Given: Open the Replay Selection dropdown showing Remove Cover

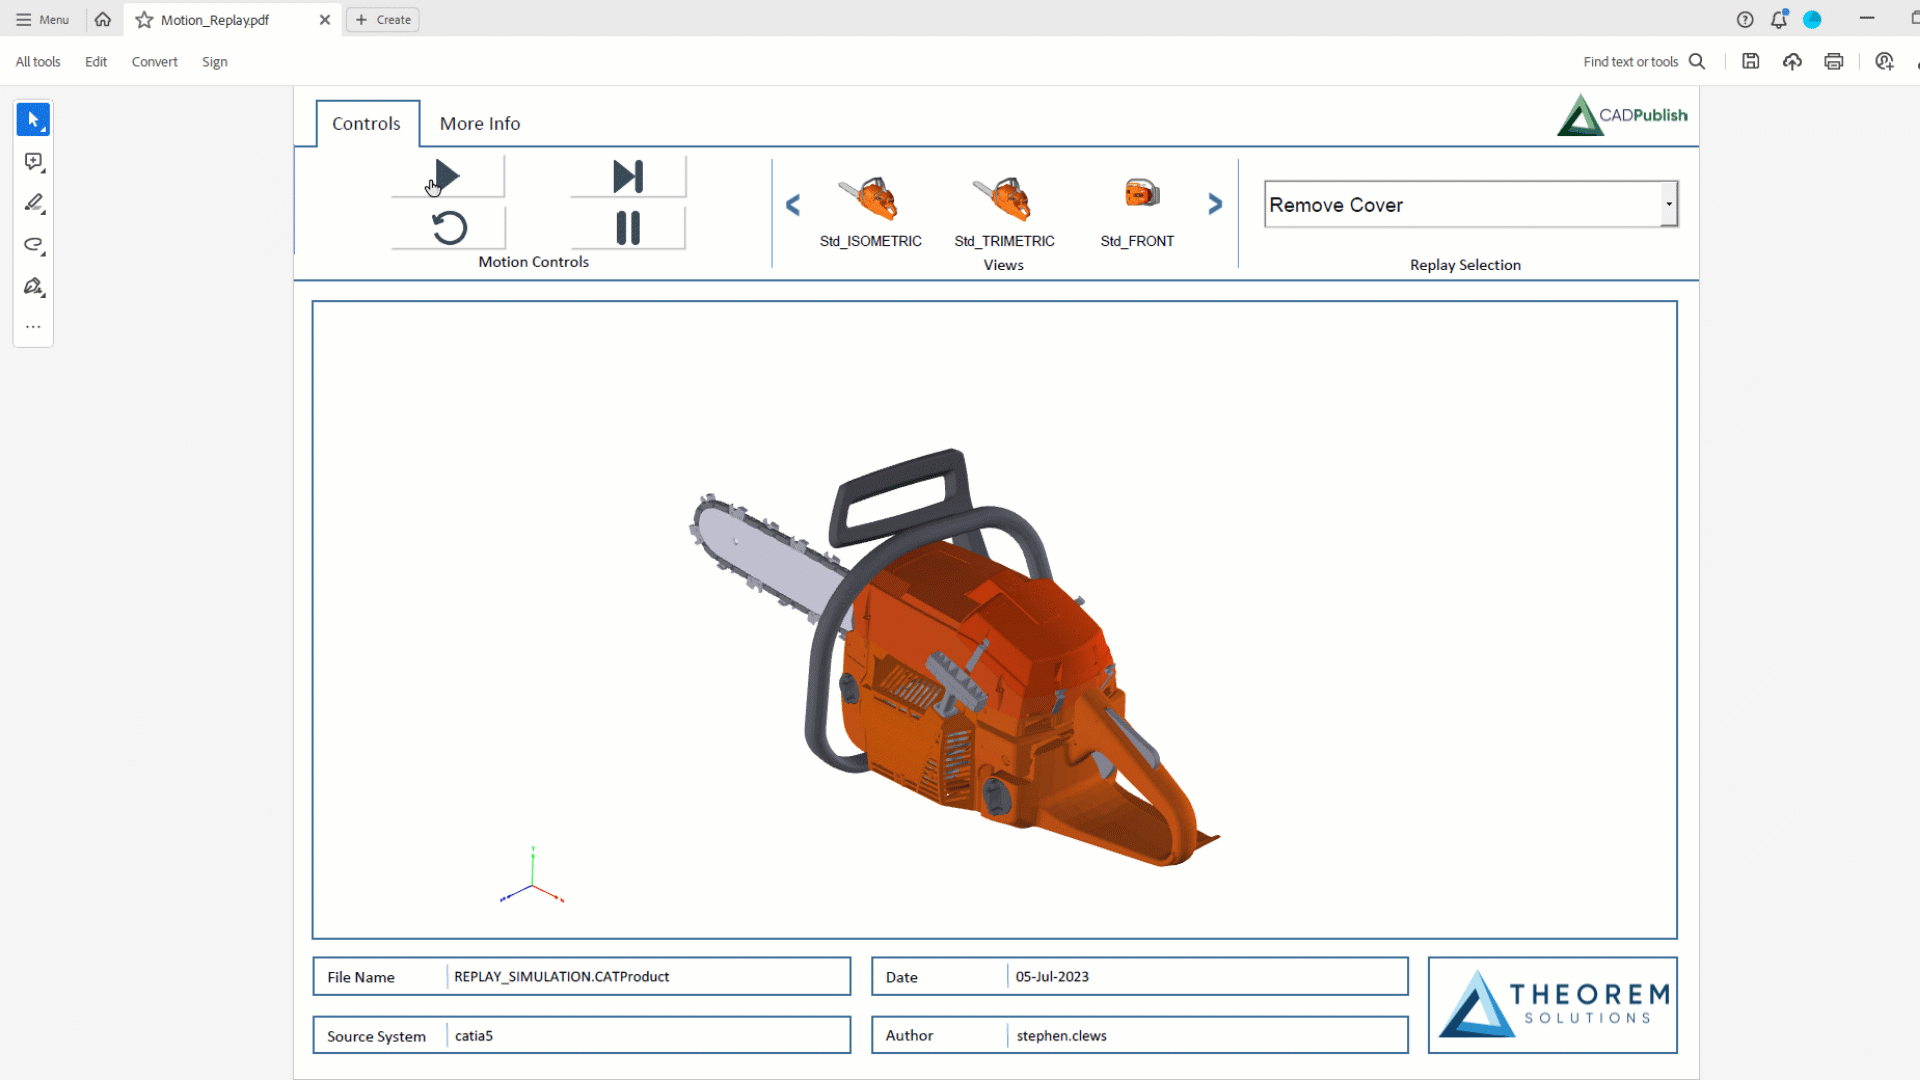Looking at the screenshot, I should 1668,203.
